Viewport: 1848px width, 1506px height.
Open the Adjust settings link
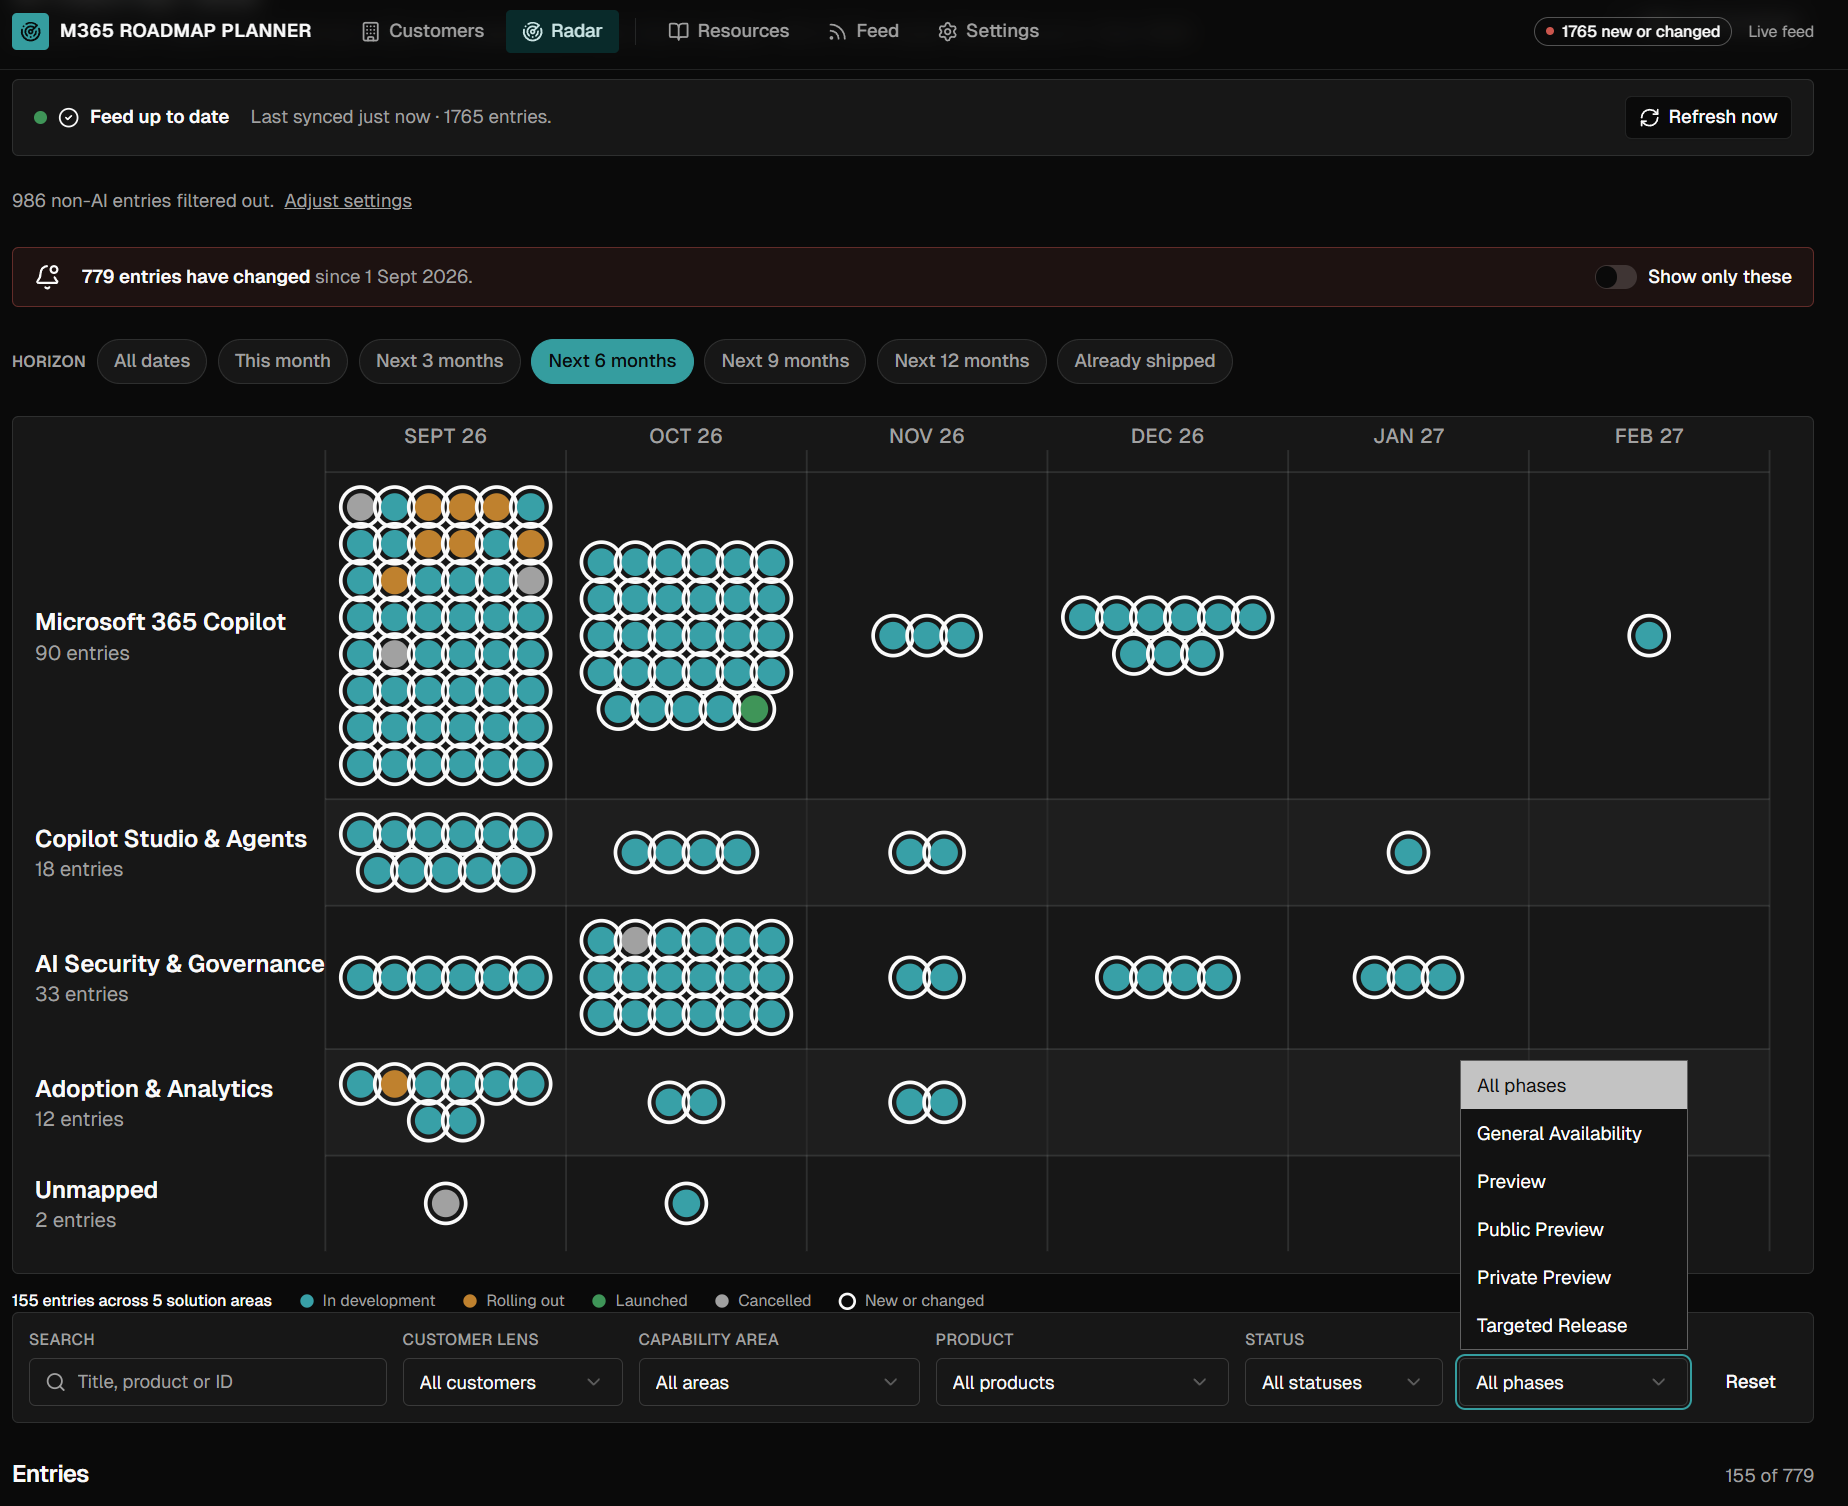[348, 201]
